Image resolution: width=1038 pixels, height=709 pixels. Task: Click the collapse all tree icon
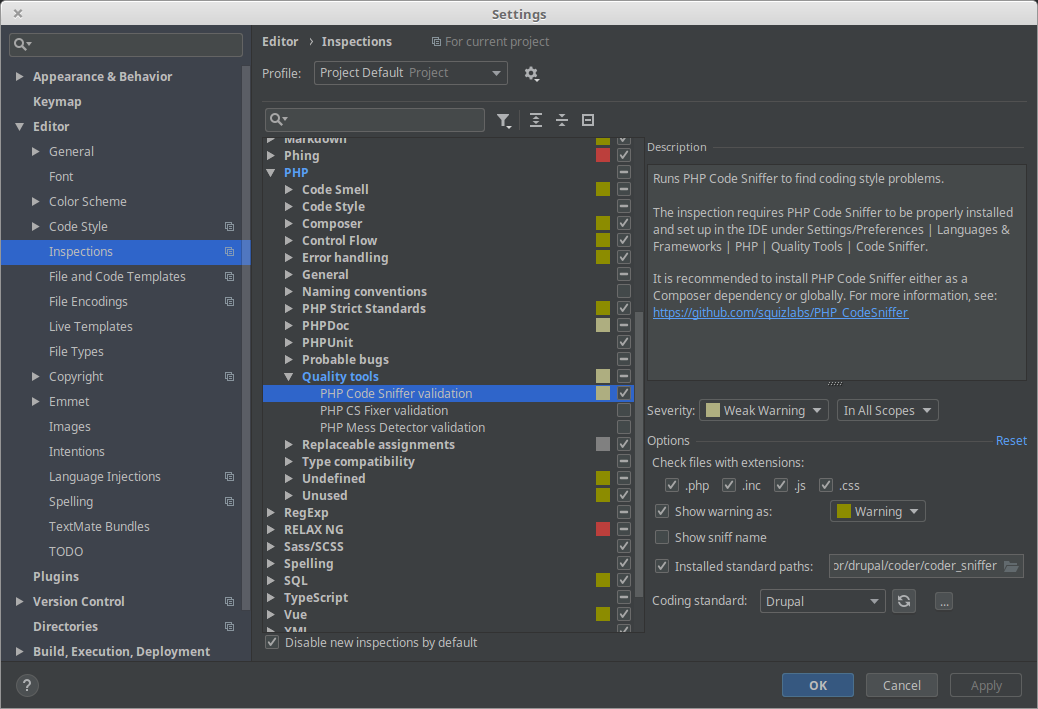pyautogui.click(x=561, y=120)
